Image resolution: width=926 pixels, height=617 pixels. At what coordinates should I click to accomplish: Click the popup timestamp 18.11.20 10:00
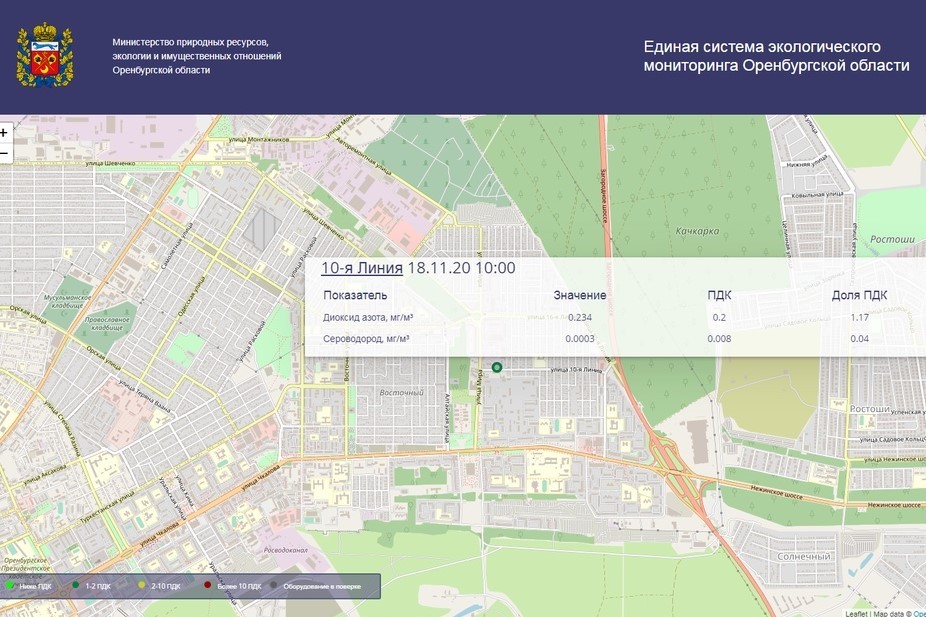click(461, 268)
